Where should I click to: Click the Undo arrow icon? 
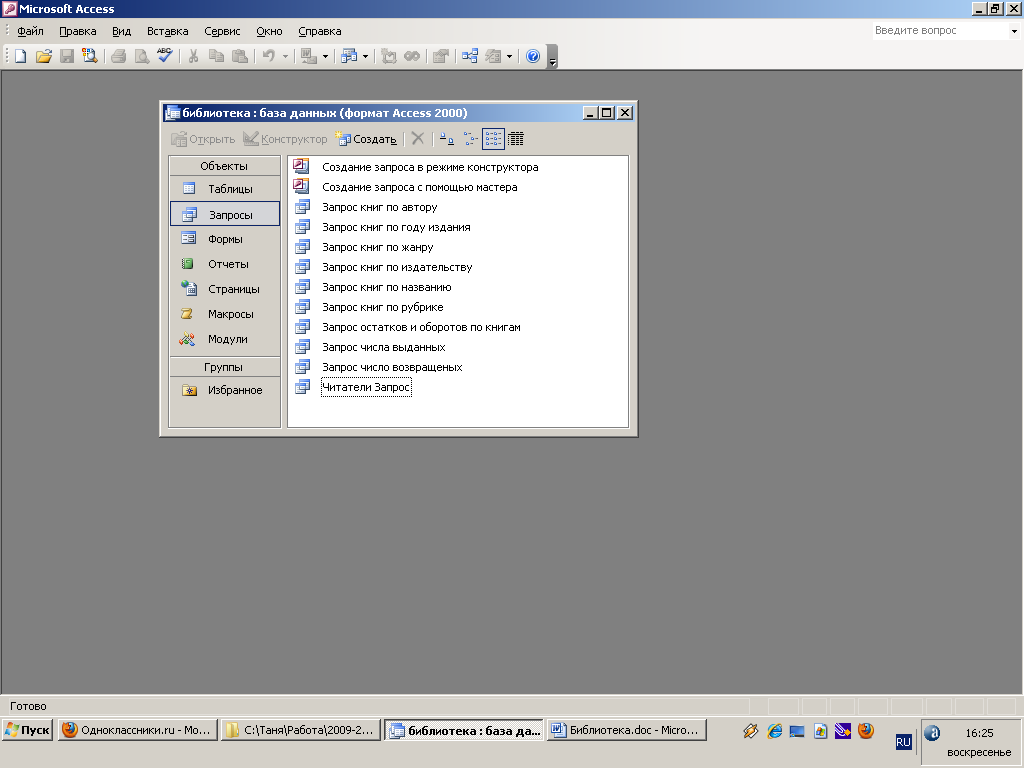tap(268, 56)
